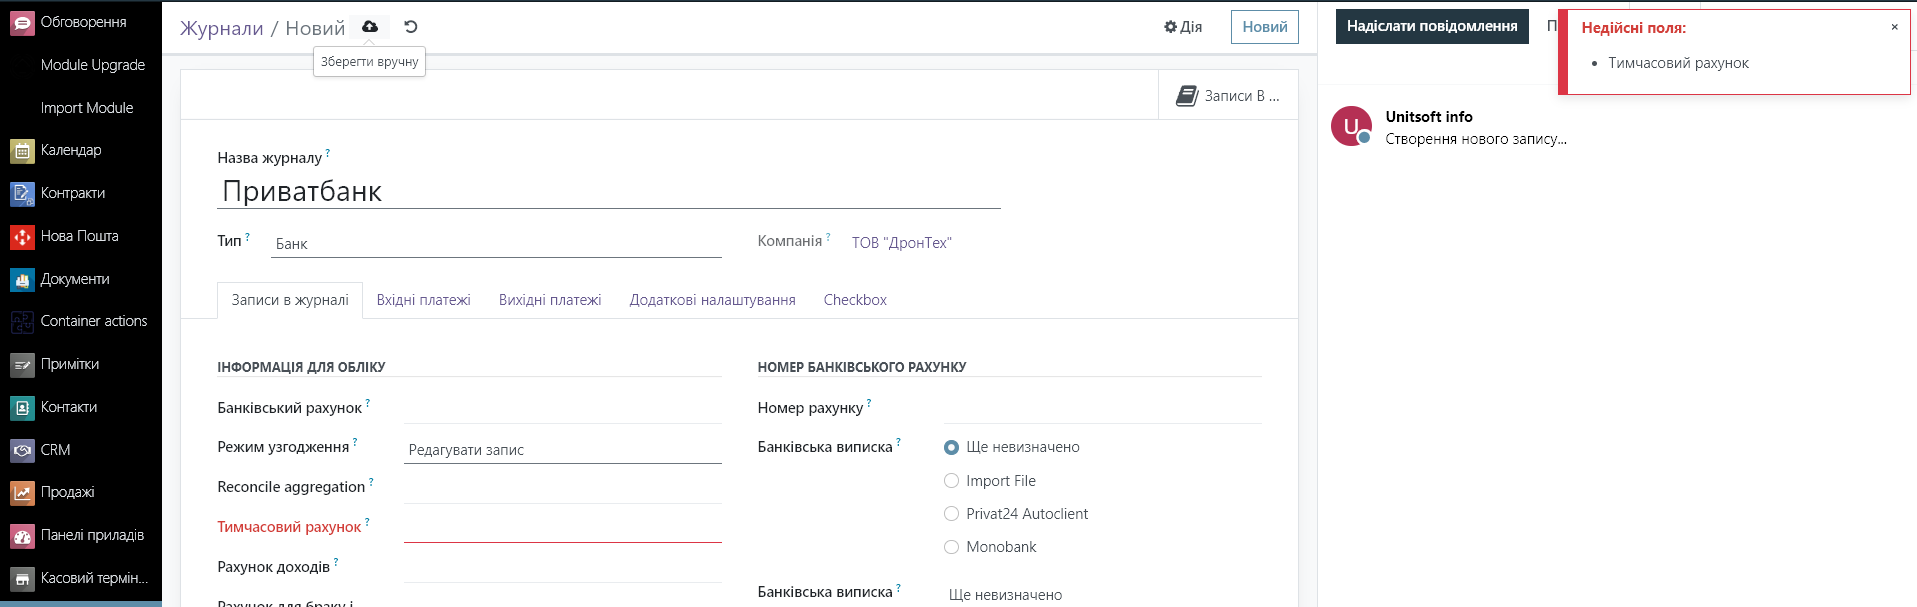1917x607 pixels.
Task: Switch to the Додаткові налаштування tab
Action: click(713, 300)
